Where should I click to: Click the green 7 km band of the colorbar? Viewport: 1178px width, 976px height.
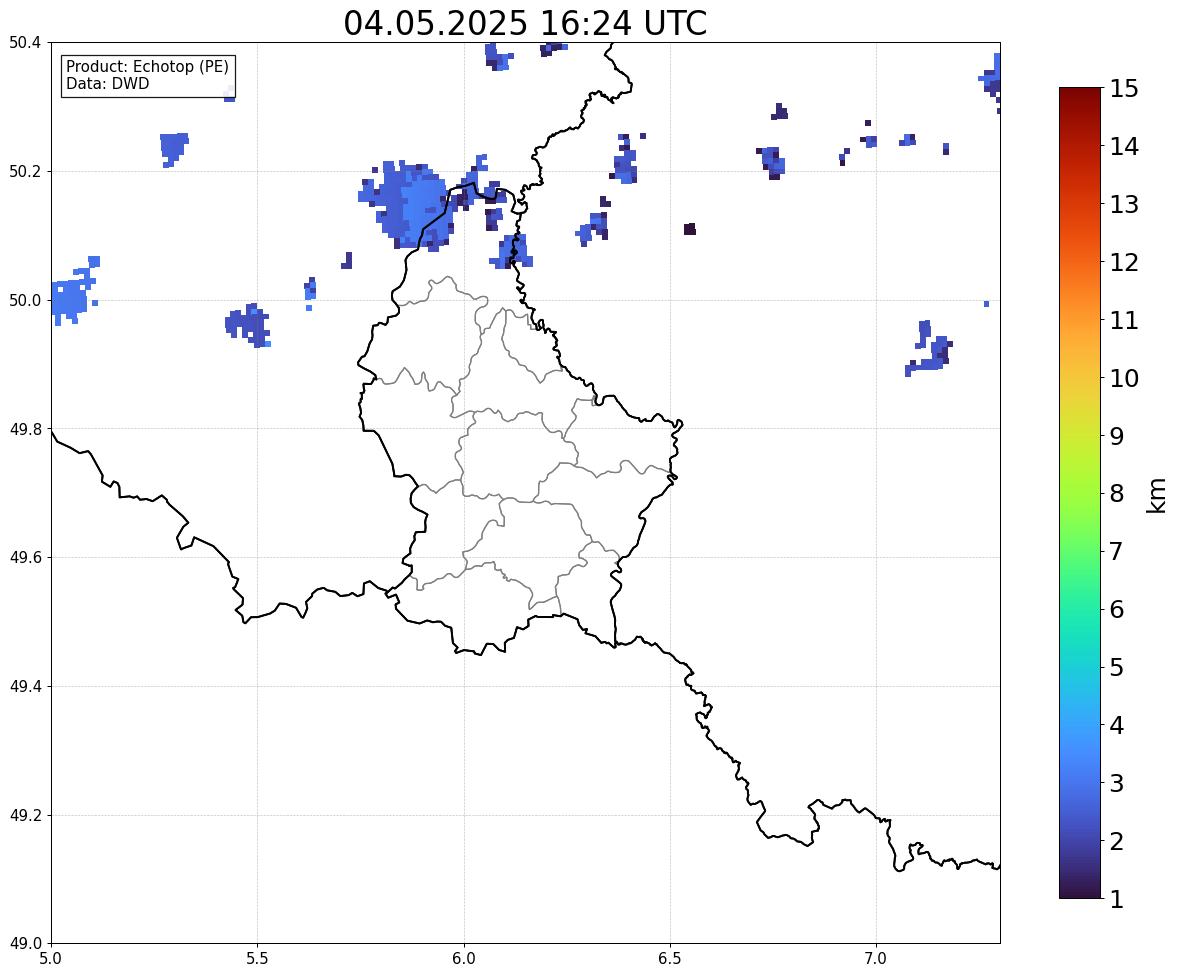point(1080,551)
